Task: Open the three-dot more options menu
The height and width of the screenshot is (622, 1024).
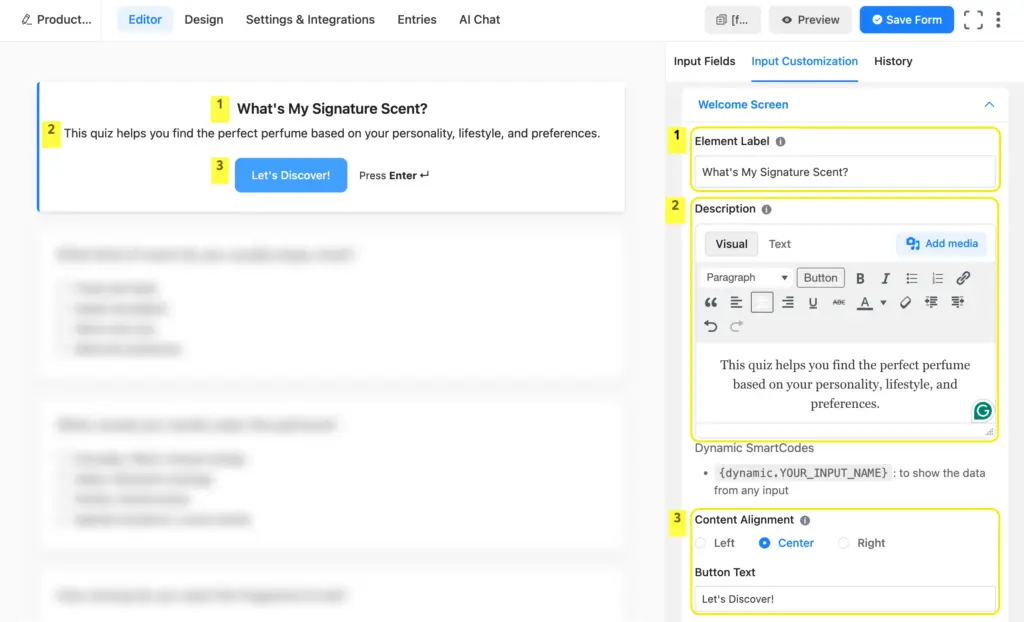Action: tap(998, 20)
